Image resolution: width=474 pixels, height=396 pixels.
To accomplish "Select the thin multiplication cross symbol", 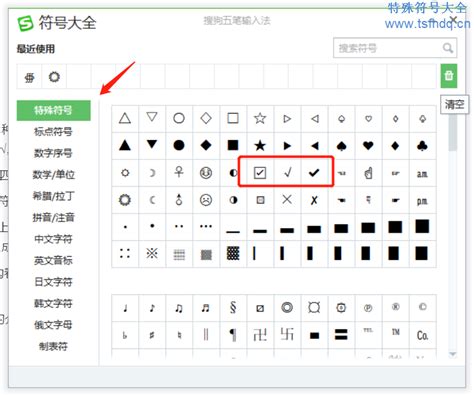I will [x=287, y=200].
